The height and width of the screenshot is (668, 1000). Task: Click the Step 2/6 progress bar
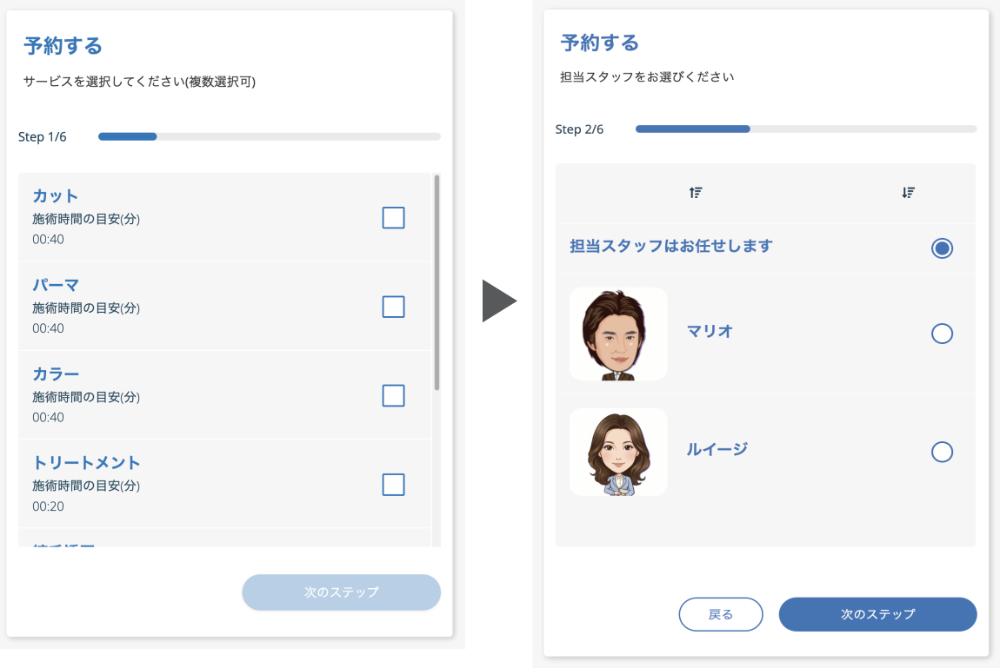tap(805, 129)
